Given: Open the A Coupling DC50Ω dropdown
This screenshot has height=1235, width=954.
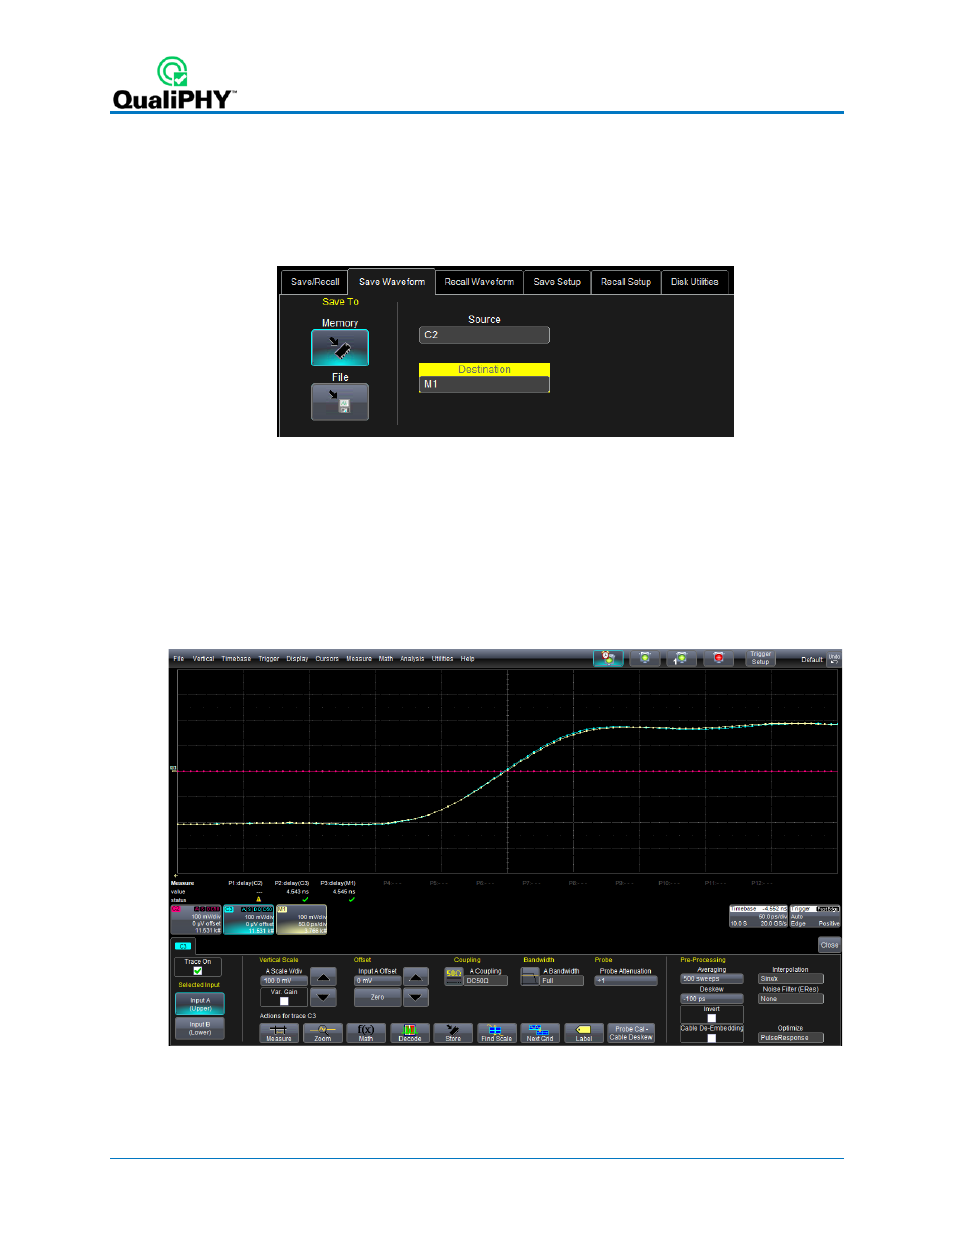Looking at the screenshot, I should tap(486, 981).
